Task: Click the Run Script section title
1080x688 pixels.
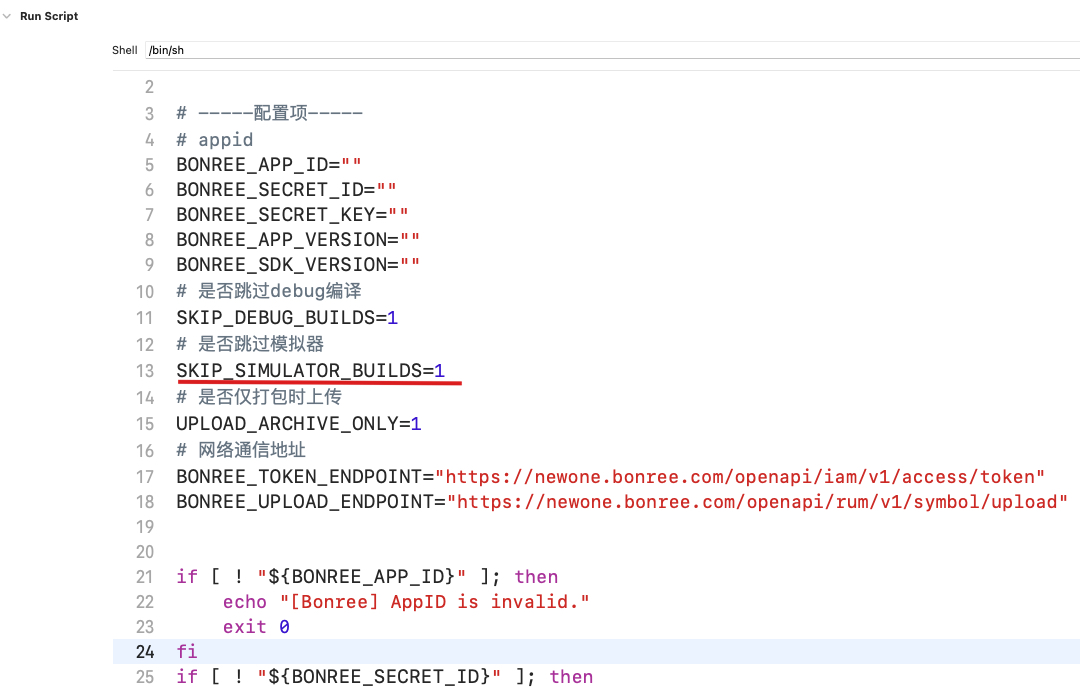Action: (x=49, y=17)
